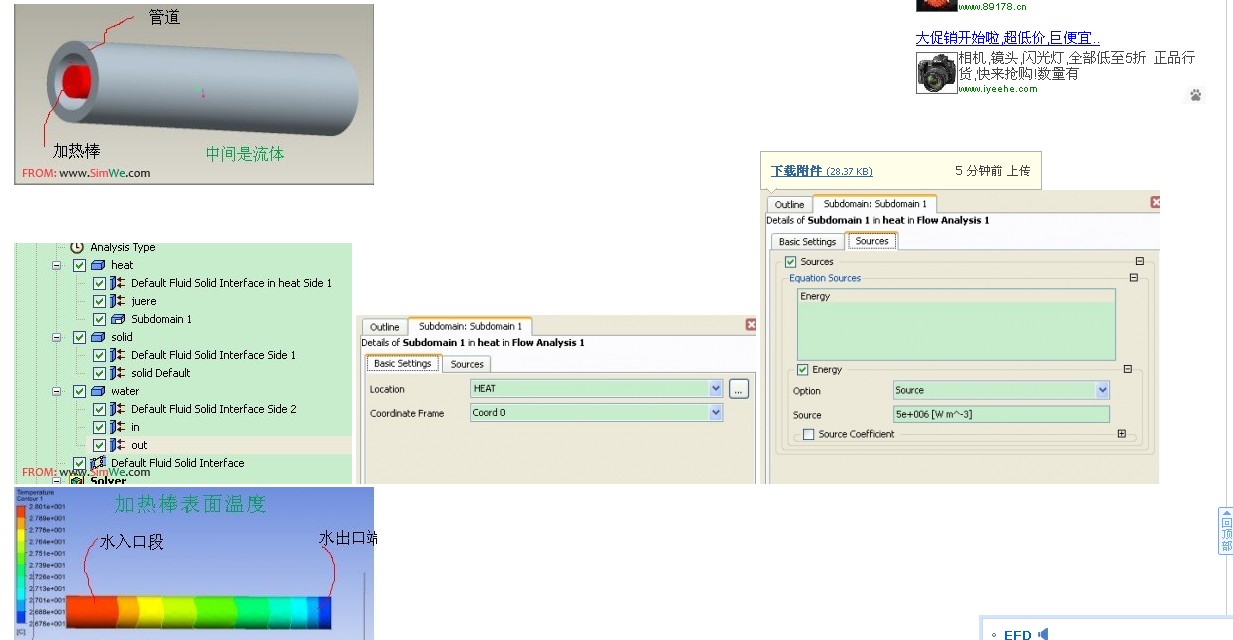Screen dimensions: 1233x640
Task: Click the Analysis Type clock icon
Action: [77, 247]
